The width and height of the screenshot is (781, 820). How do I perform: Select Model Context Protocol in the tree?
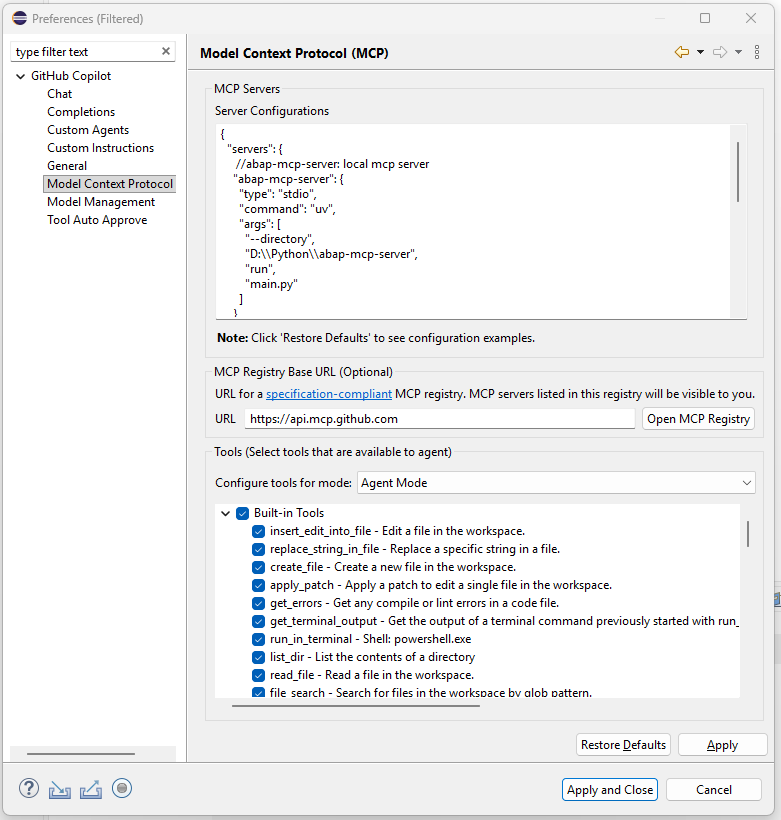pos(110,184)
